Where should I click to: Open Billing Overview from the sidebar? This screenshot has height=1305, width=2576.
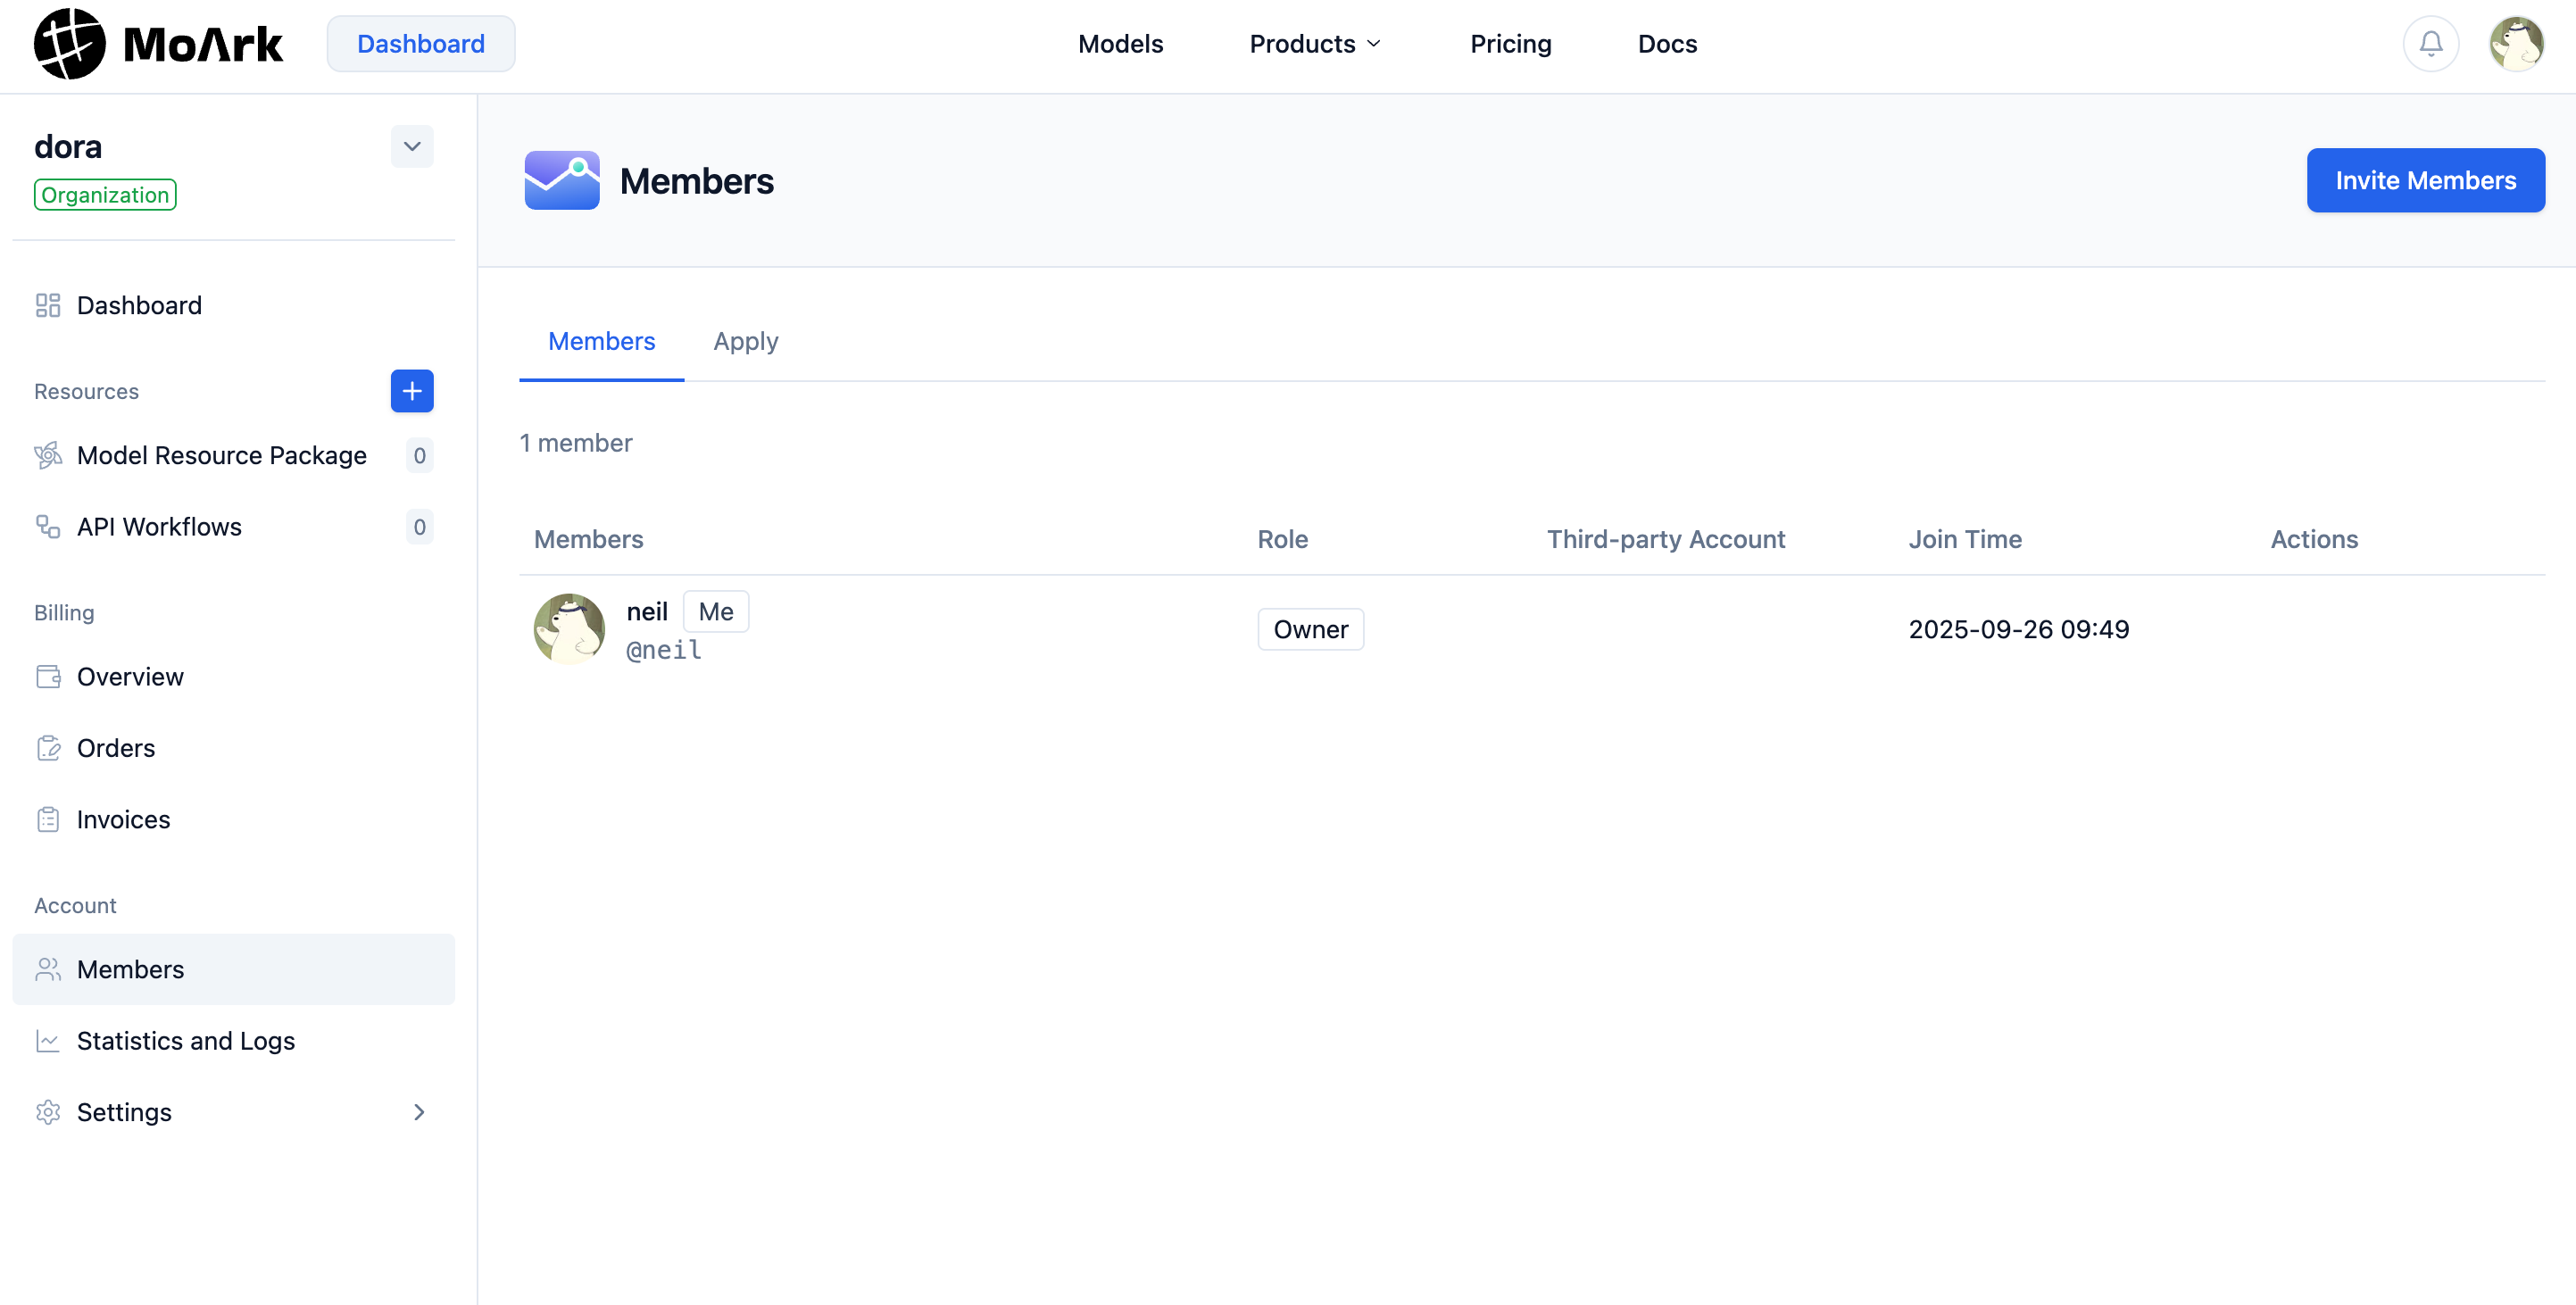coord(130,677)
